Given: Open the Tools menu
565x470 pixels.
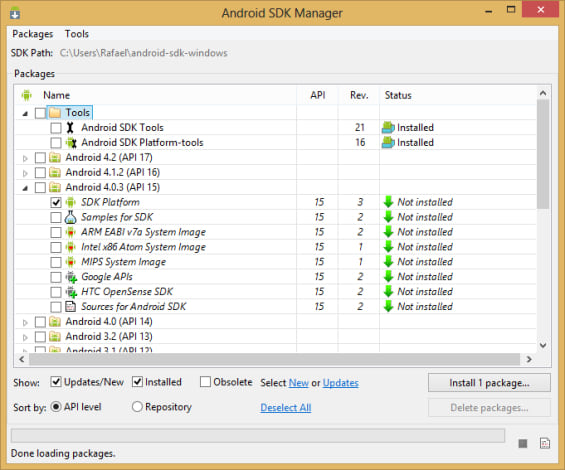Looking at the screenshot, I should pyautogui.click(x=77, y=34).
